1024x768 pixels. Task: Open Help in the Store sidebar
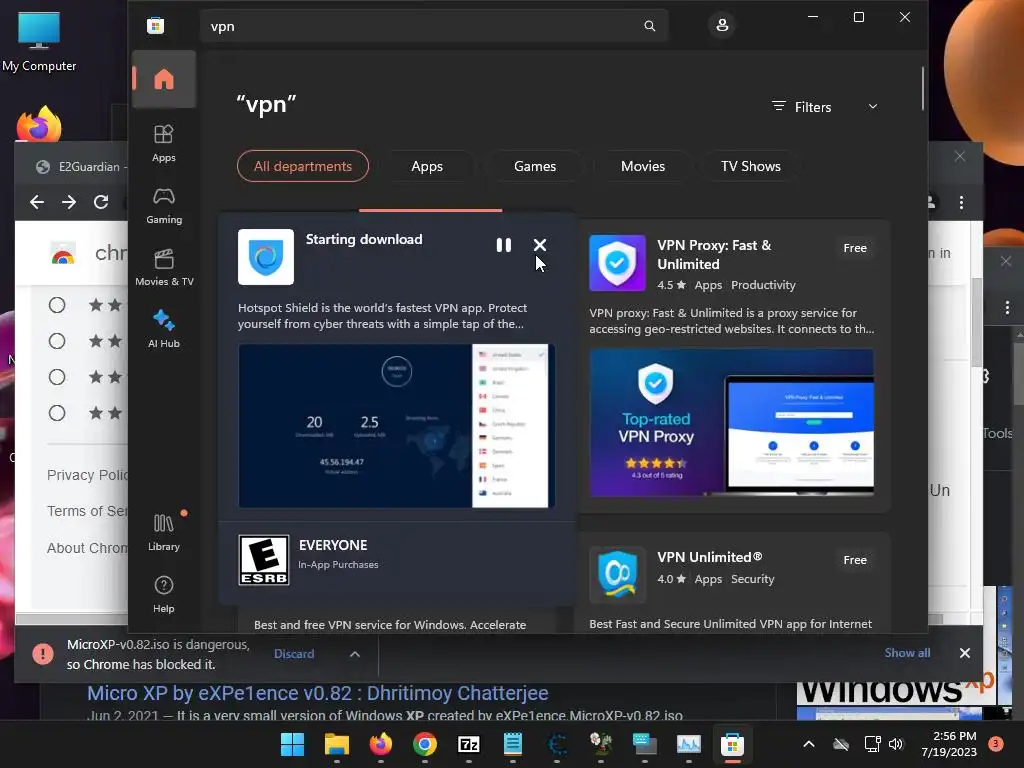pos(164,594)
